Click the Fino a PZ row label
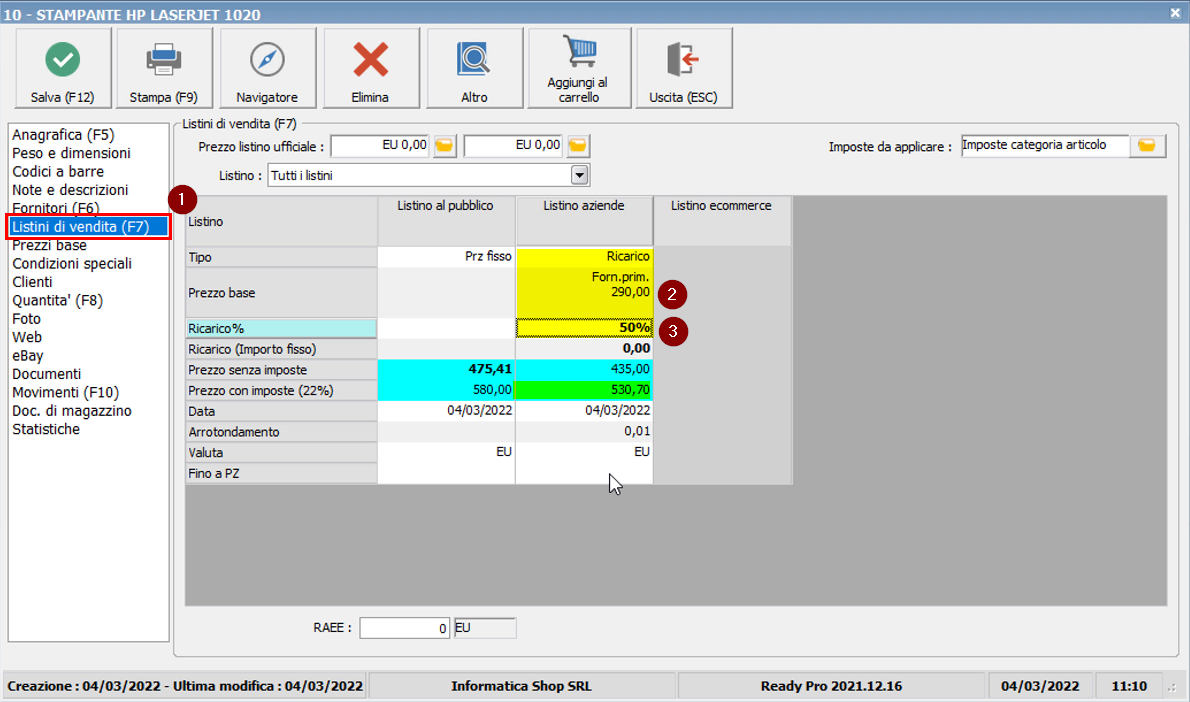Image resolution: width=1190 pixels, height=702 pixels. [x=282, y=473]
